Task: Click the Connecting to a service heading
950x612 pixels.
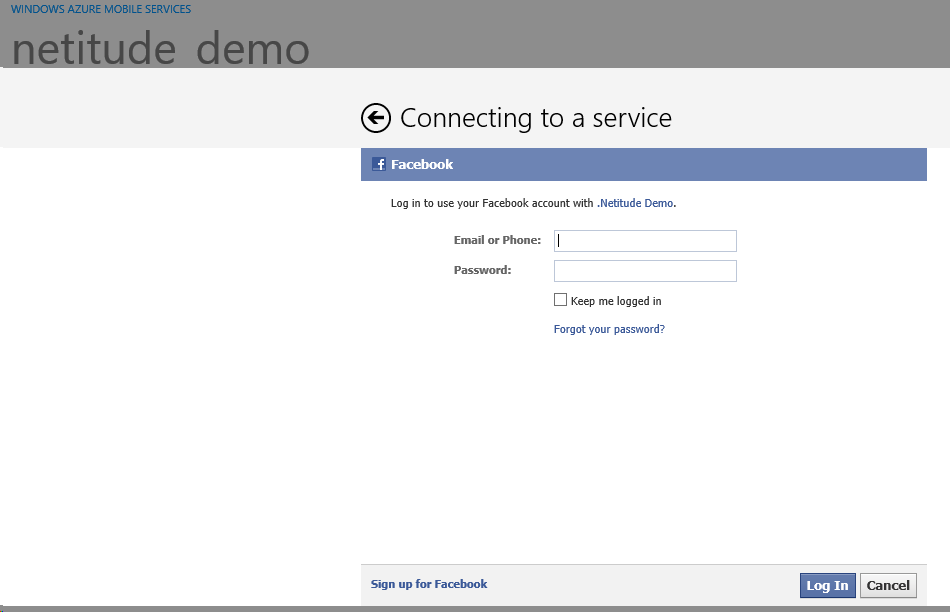Action: pyautogui.click(x=536, y=118)
